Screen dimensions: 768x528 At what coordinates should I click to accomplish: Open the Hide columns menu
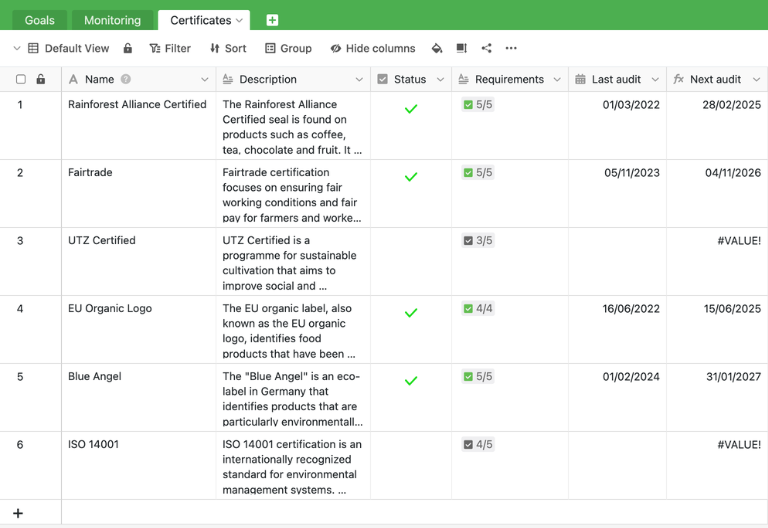[373, 48]
